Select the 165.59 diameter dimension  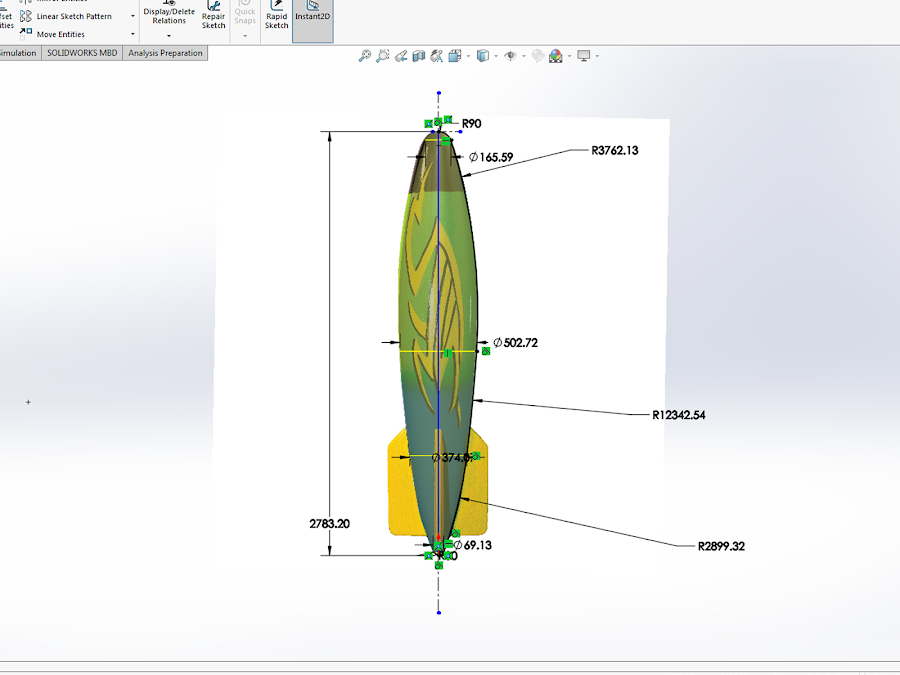click(x=491, y=157)
